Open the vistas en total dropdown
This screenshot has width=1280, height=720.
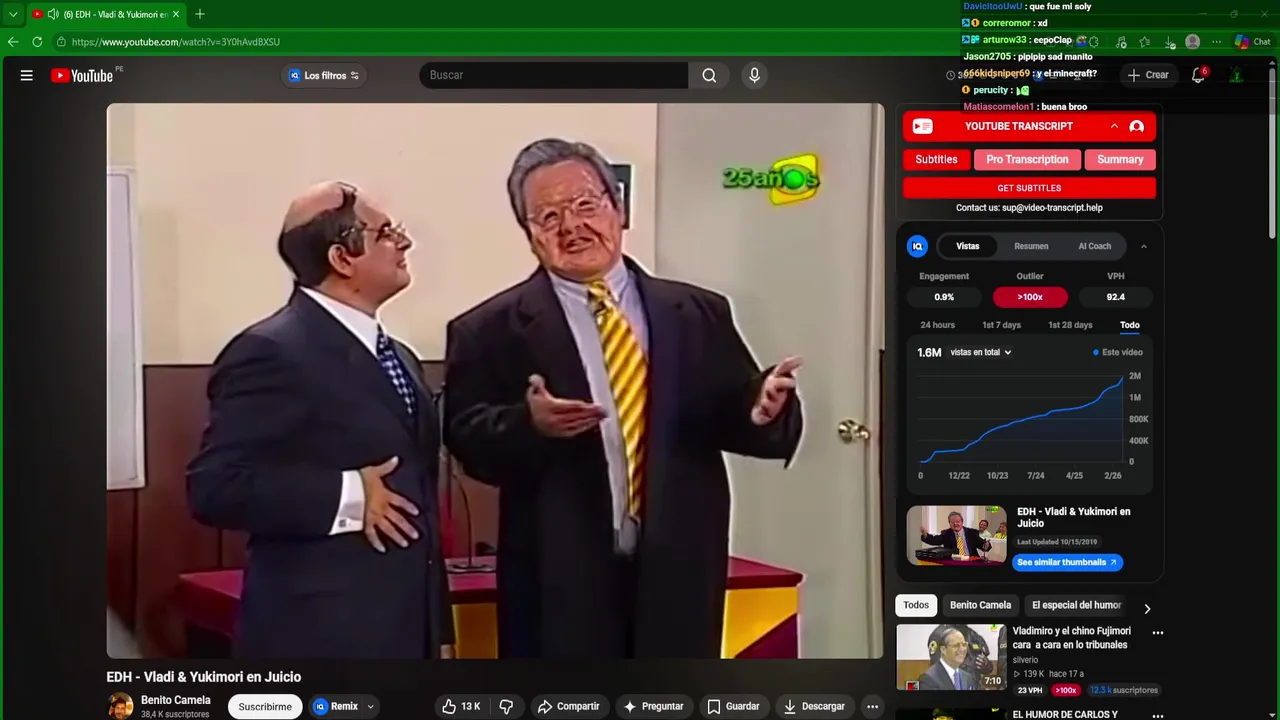[980, 352]
